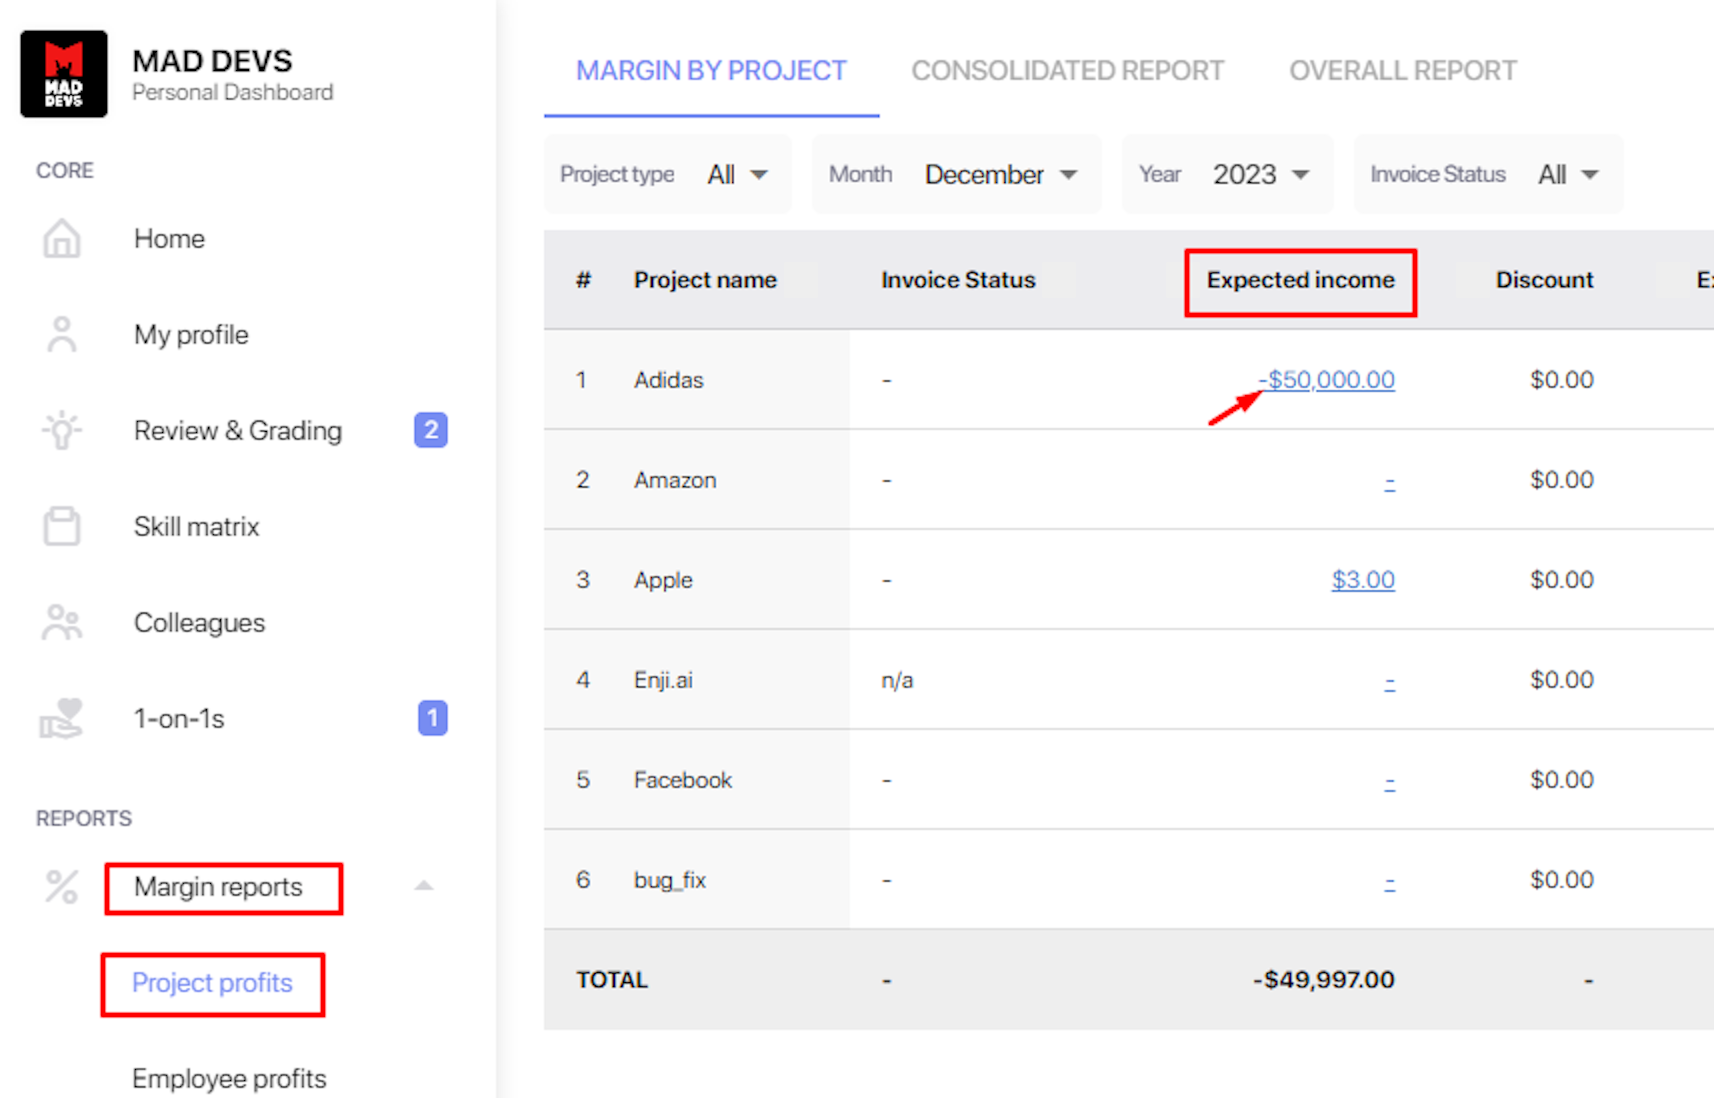Click the Margin reports percent icon
The width and height of the screenshot is (1714, 1098).
point(62,887)
